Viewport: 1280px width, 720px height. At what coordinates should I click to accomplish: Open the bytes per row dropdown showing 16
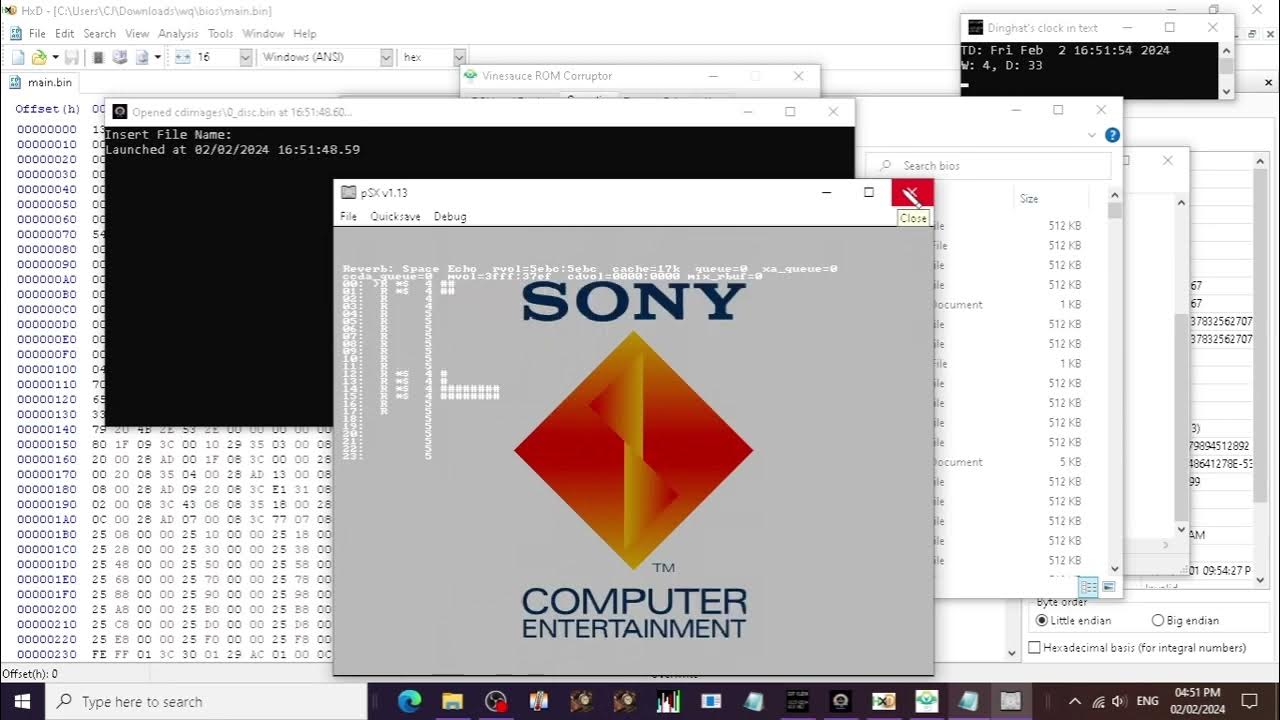pos(246,57)
